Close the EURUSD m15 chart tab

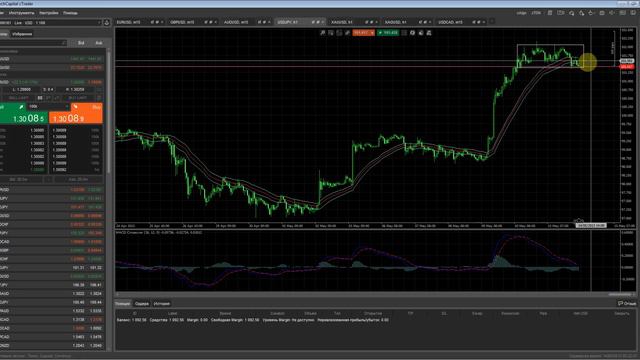(x=162, y=22)
